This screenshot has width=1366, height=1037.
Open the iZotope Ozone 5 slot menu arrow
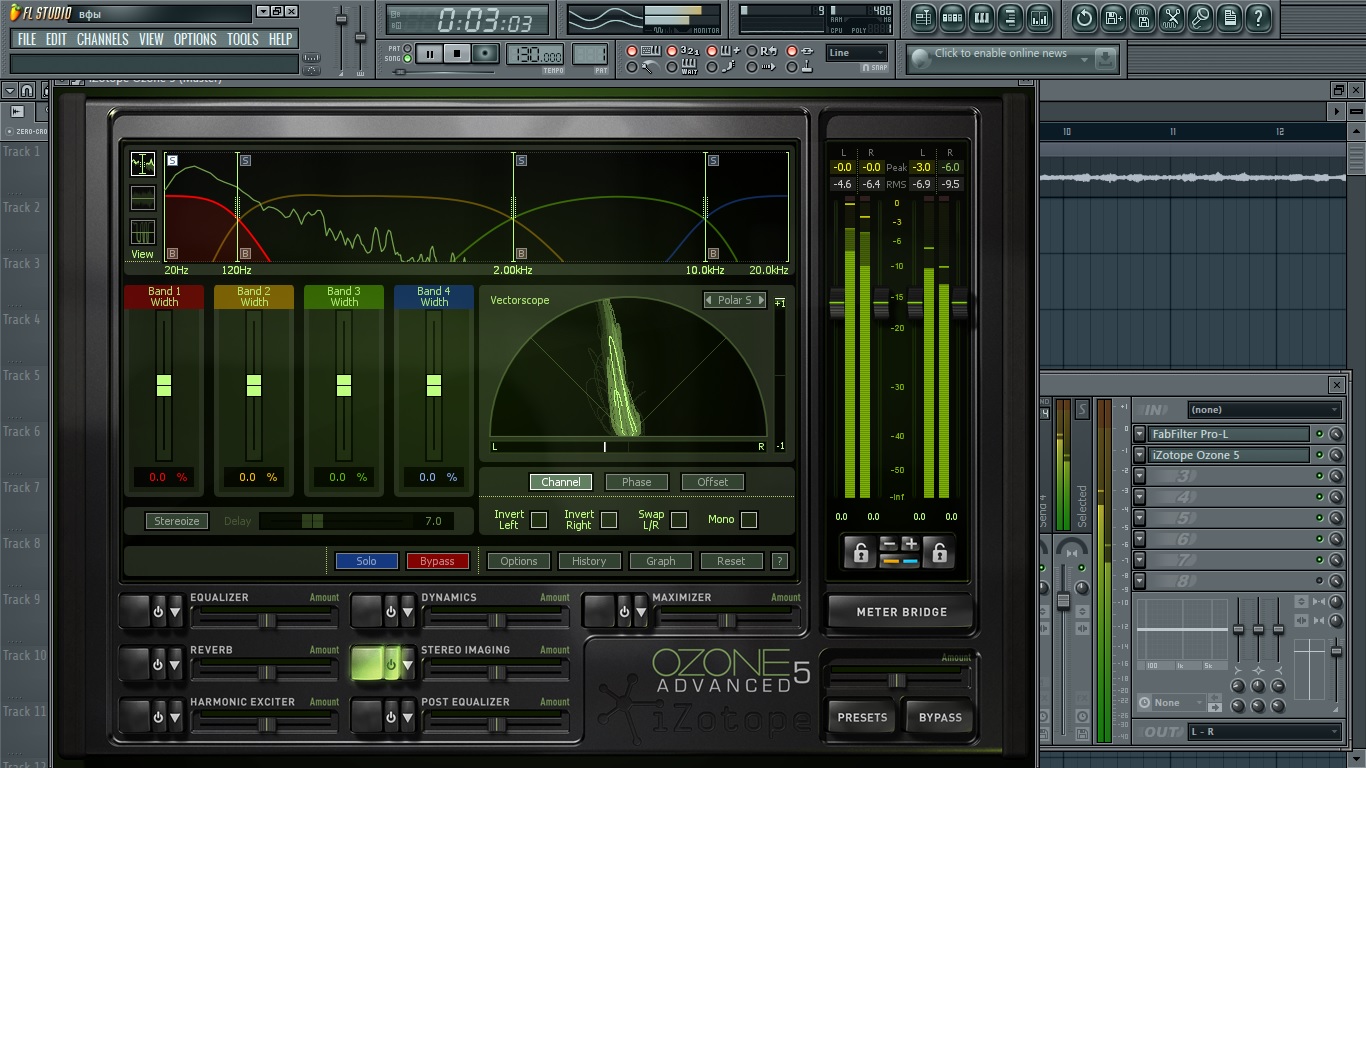1139,455
